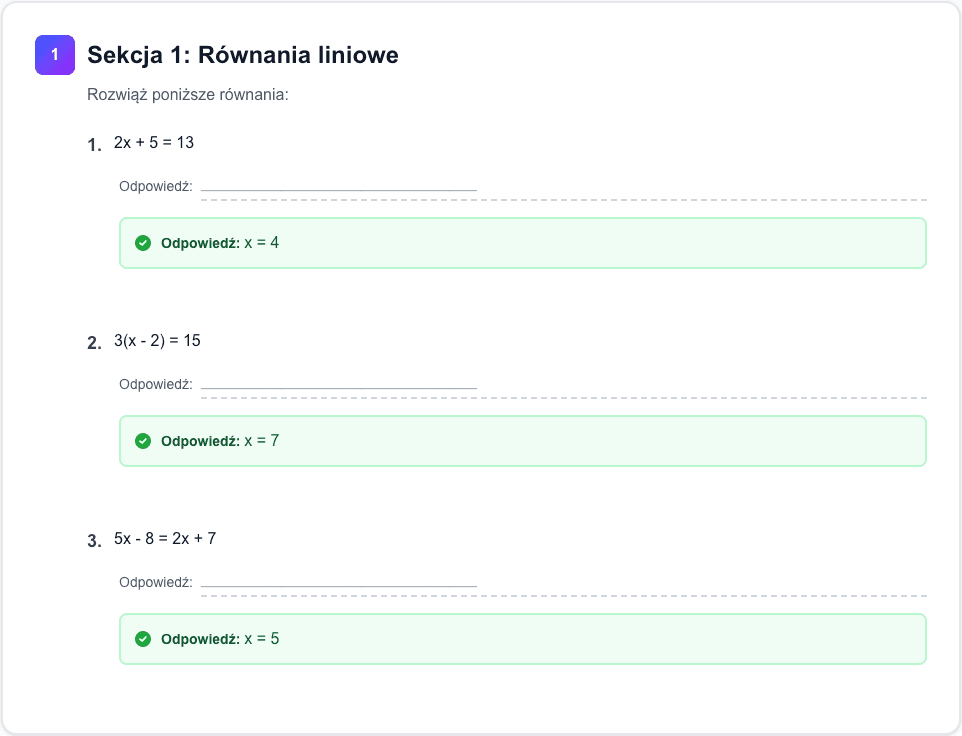The height and width of the screenshot is (736, 962).
Task: Click the instruction "Rozwiąż poniższe równania:"
Action: click(188, 95)
